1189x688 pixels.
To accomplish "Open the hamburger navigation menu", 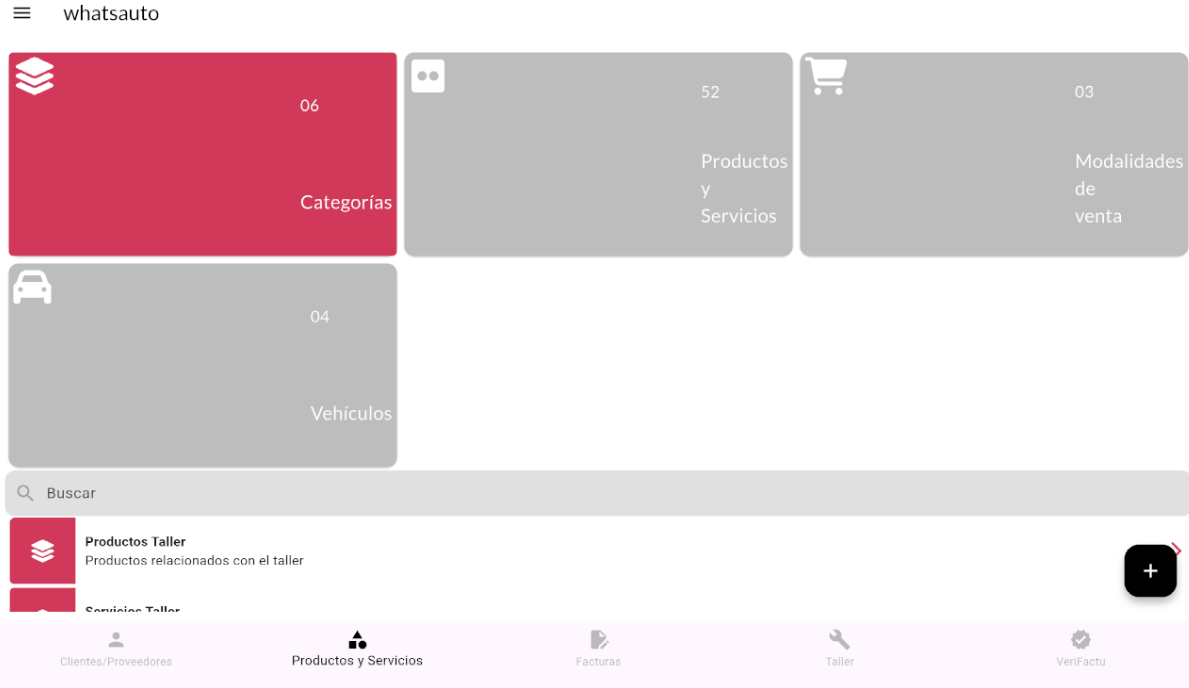I will pyautogui.click(x=22, y=13).
